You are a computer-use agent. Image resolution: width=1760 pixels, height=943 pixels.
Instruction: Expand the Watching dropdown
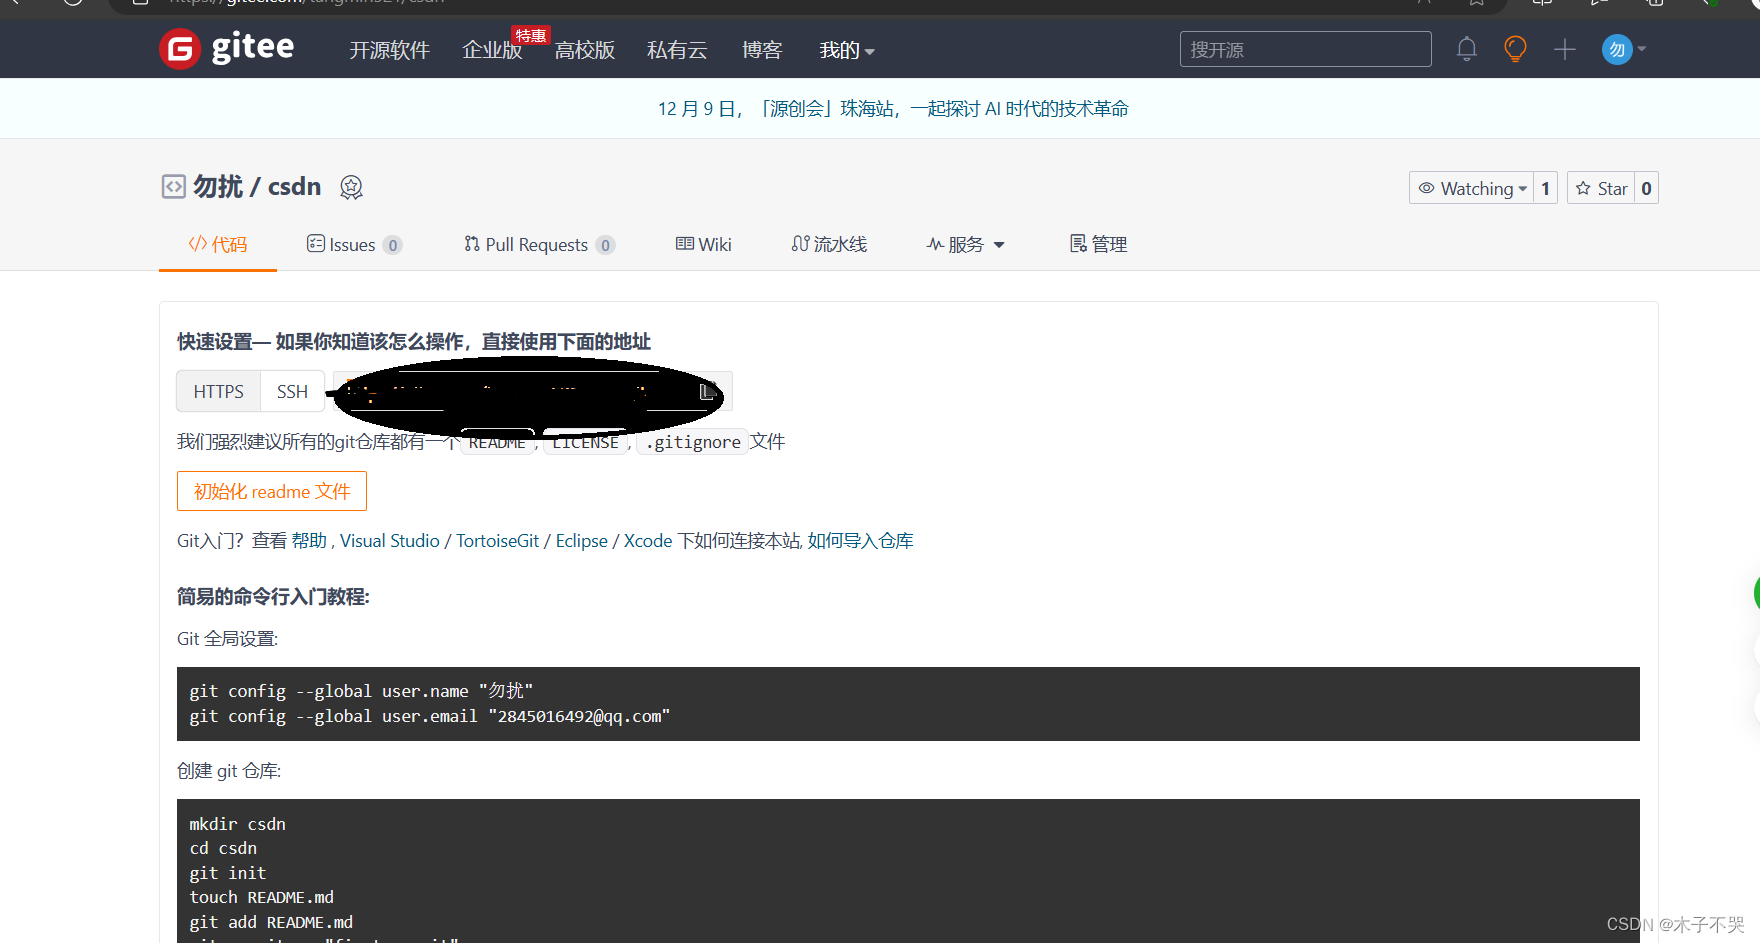coord(1472,188)
